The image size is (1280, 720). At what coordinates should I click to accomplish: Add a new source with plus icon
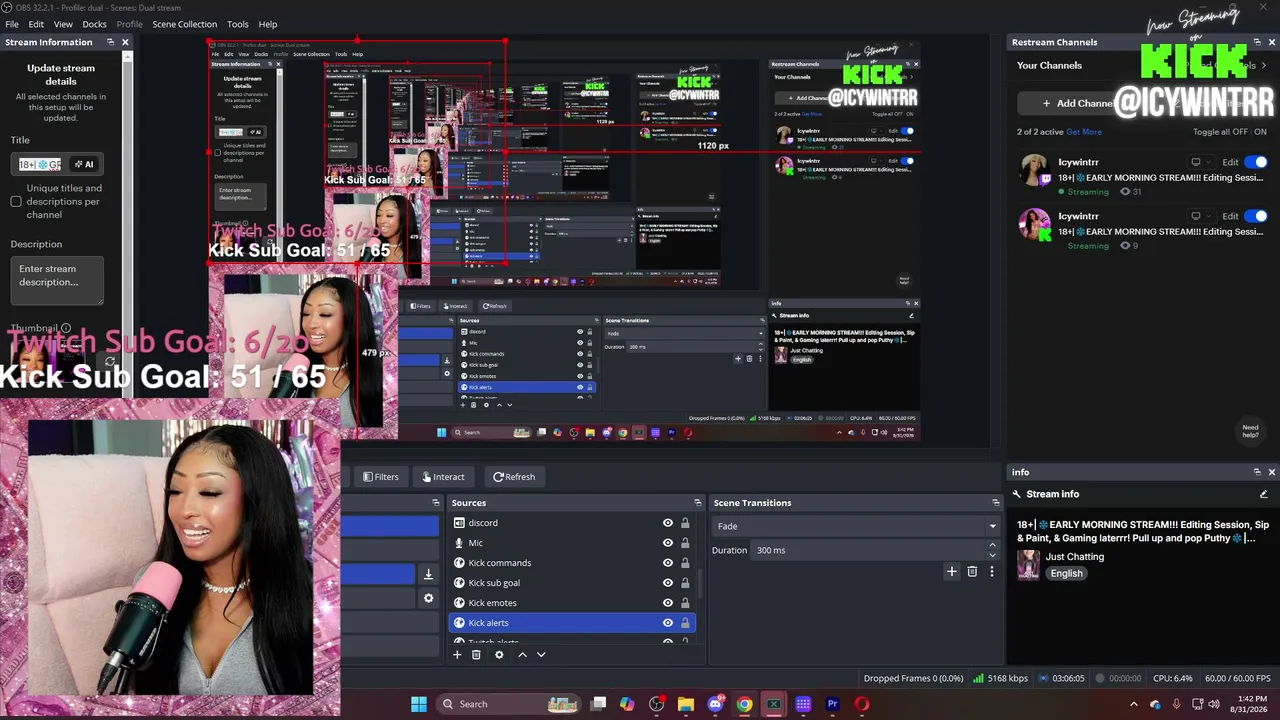click(x=458, y=655)
